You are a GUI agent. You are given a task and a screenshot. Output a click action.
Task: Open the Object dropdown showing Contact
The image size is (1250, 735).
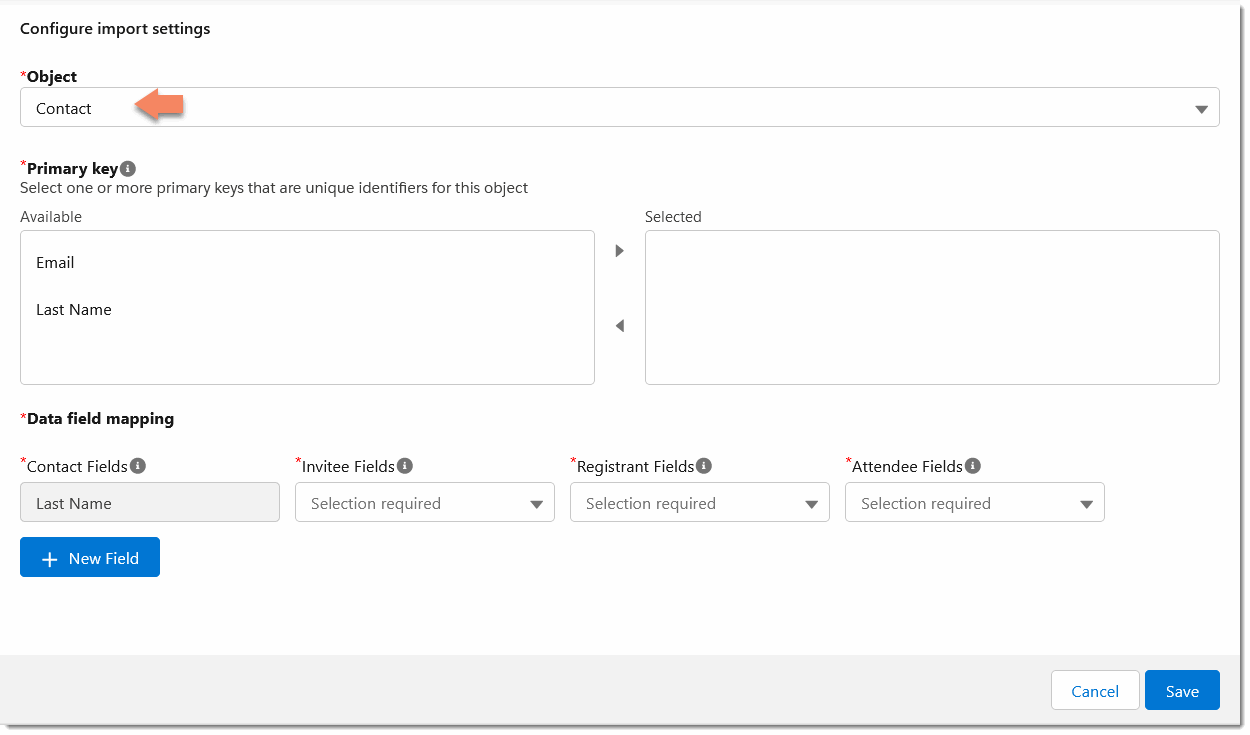pos(1200,107)
